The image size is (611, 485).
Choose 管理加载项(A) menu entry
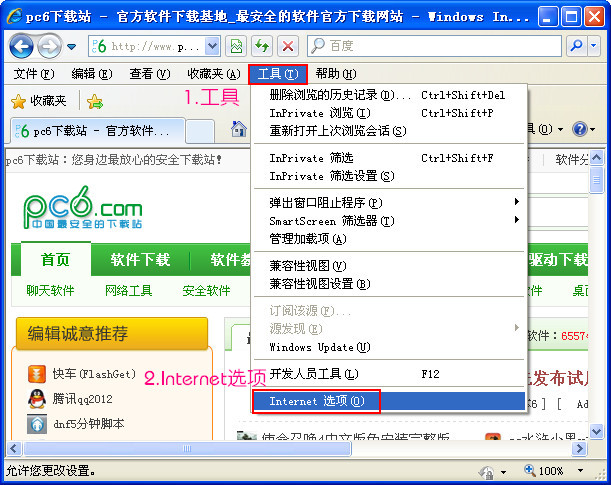pos(389,239)
